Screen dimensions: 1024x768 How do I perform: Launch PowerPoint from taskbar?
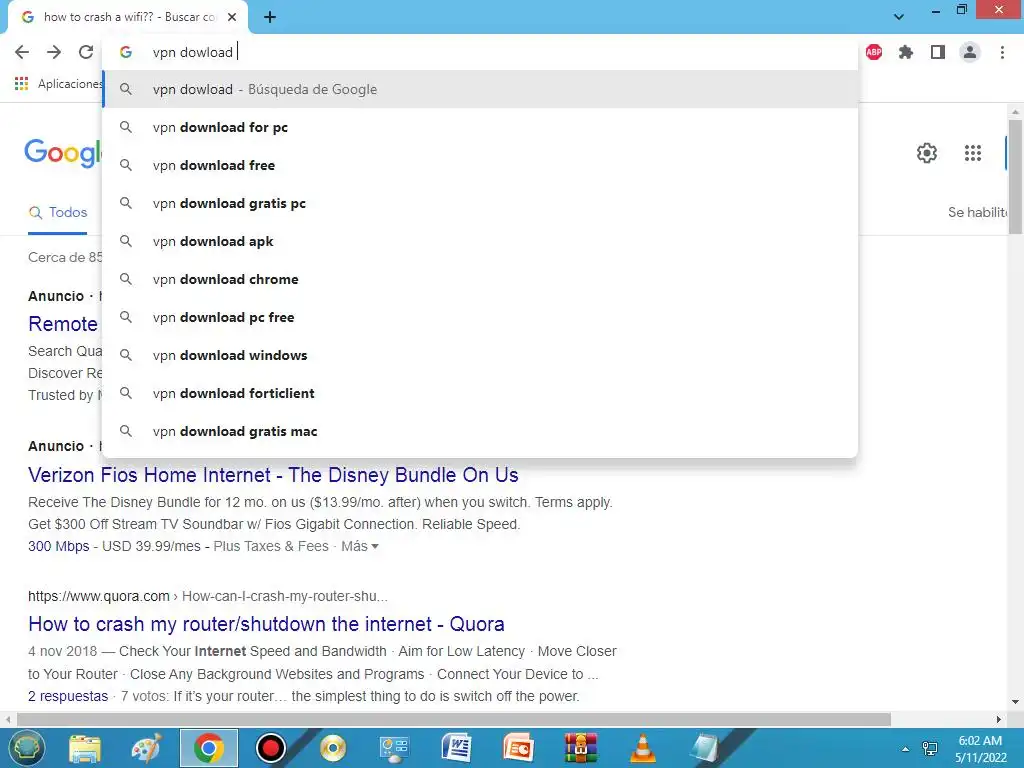coord(519,748)
